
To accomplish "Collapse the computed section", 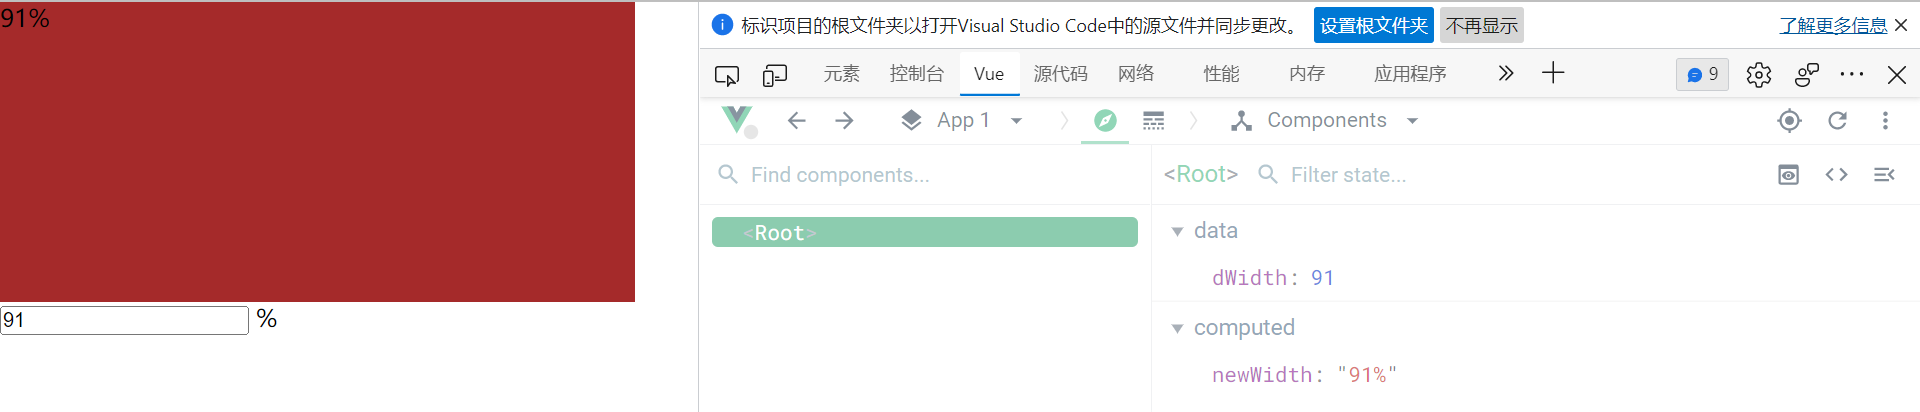I will click(1177, 329).
